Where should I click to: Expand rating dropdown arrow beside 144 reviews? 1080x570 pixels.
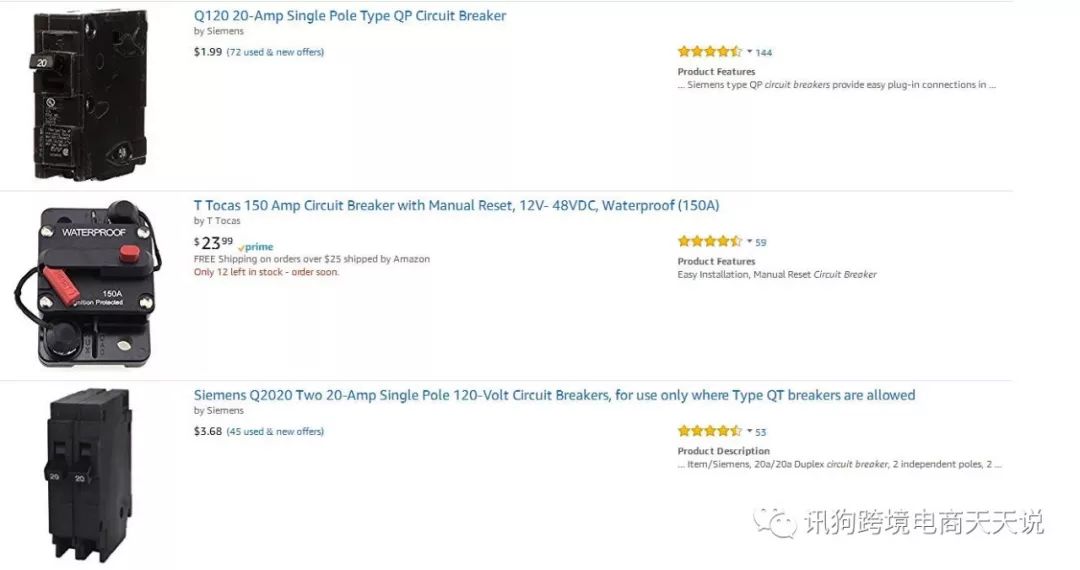point(750,52)
